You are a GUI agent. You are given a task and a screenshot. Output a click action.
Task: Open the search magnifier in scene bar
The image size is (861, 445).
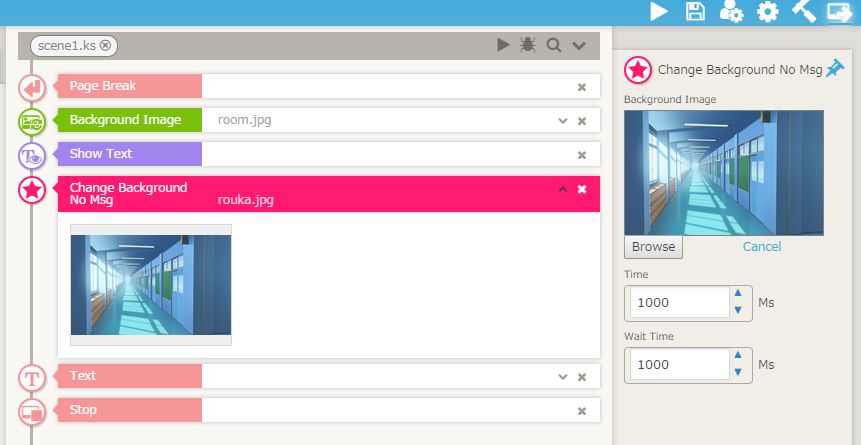tap(554, 45)
